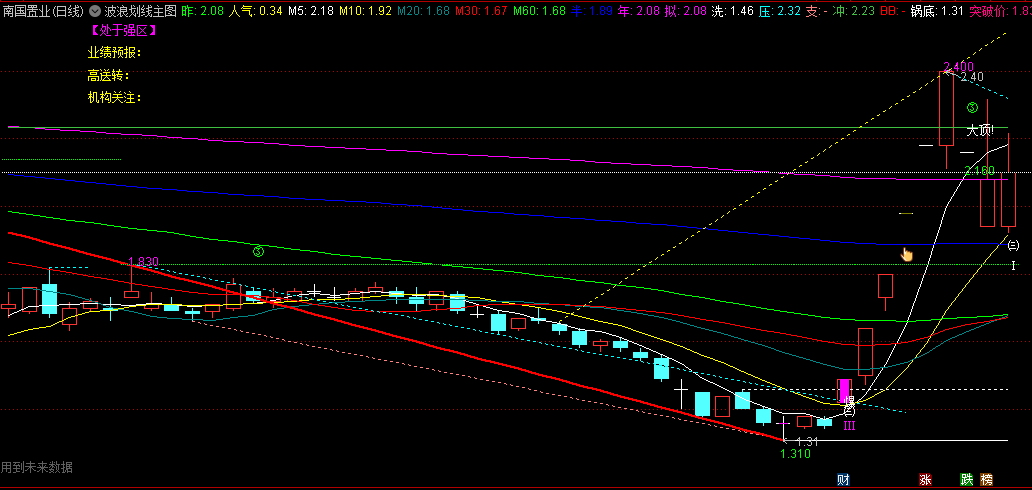Click the 年: 2.08 indicator value
Viewport: 1032px width, 490px height.
coord(638,11)
